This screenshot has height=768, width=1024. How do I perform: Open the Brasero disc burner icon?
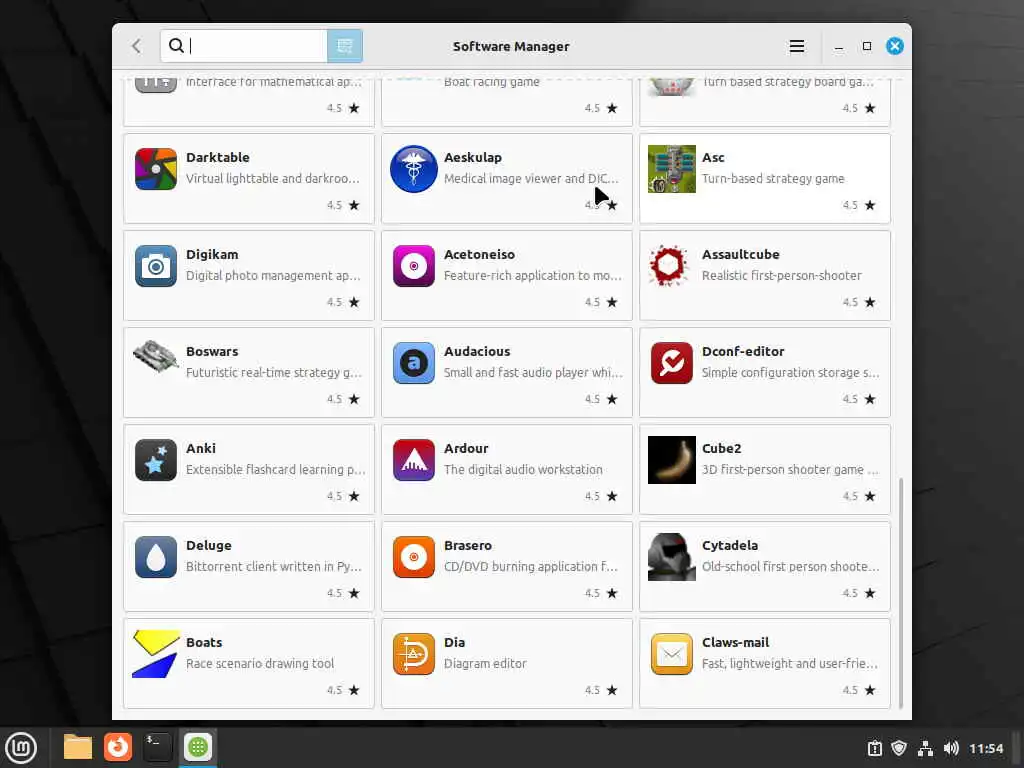coord(413,557)
